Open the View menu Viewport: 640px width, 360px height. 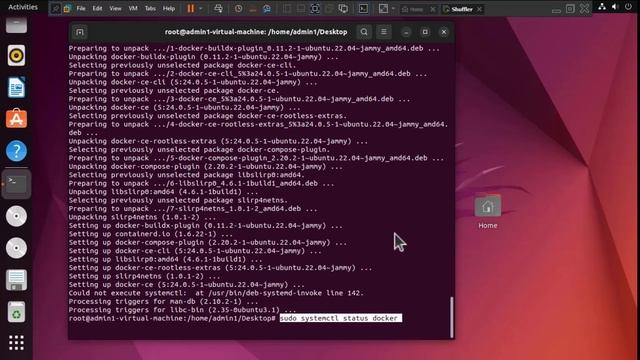[115, 8]
